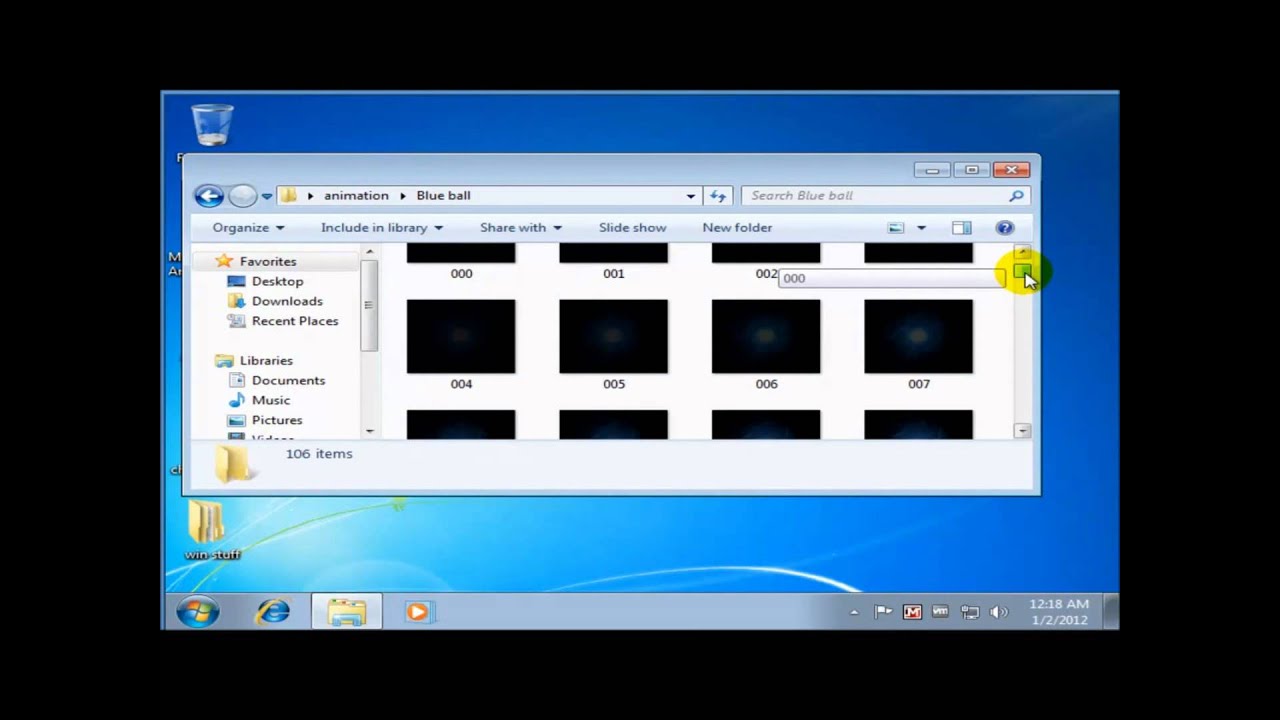
Task: Expand the views options dropdown arrow
Action: [921, 228]
